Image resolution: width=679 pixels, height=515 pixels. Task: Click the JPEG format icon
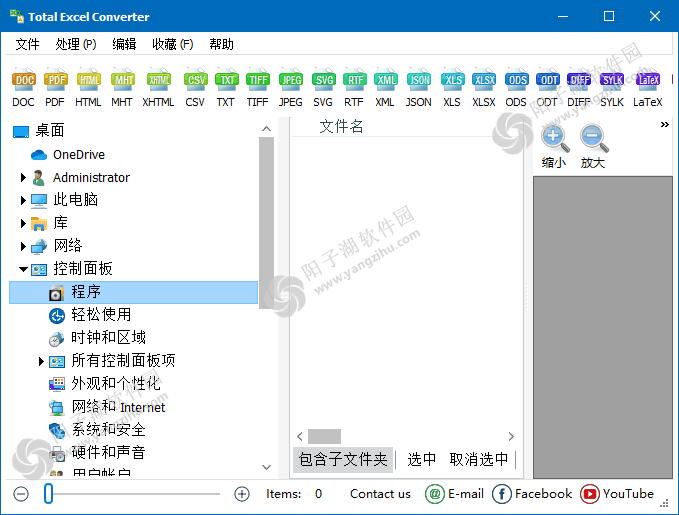pyautogui.click(x=291, y=80)
